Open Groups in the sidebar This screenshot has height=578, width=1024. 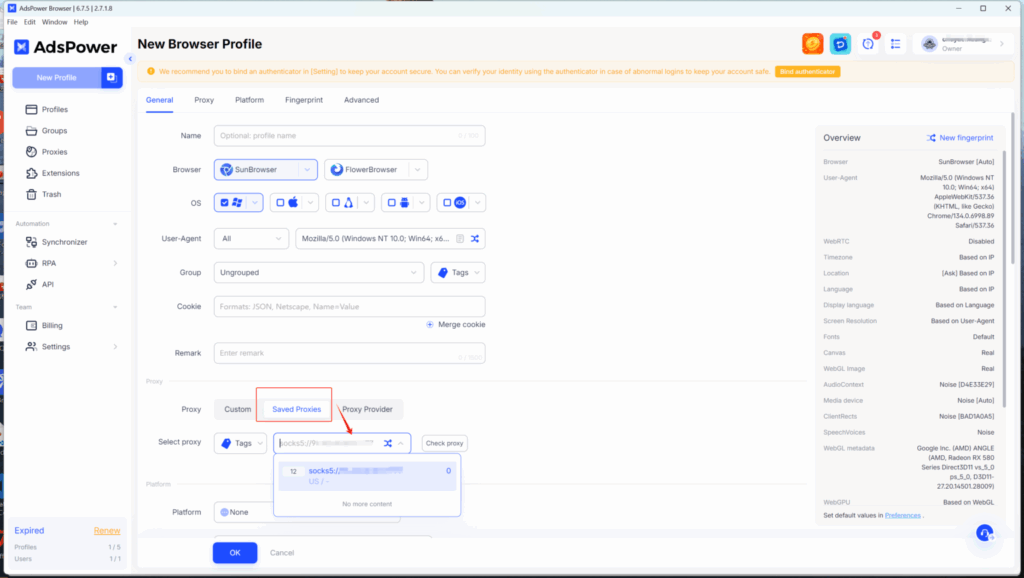click(54, 131)
